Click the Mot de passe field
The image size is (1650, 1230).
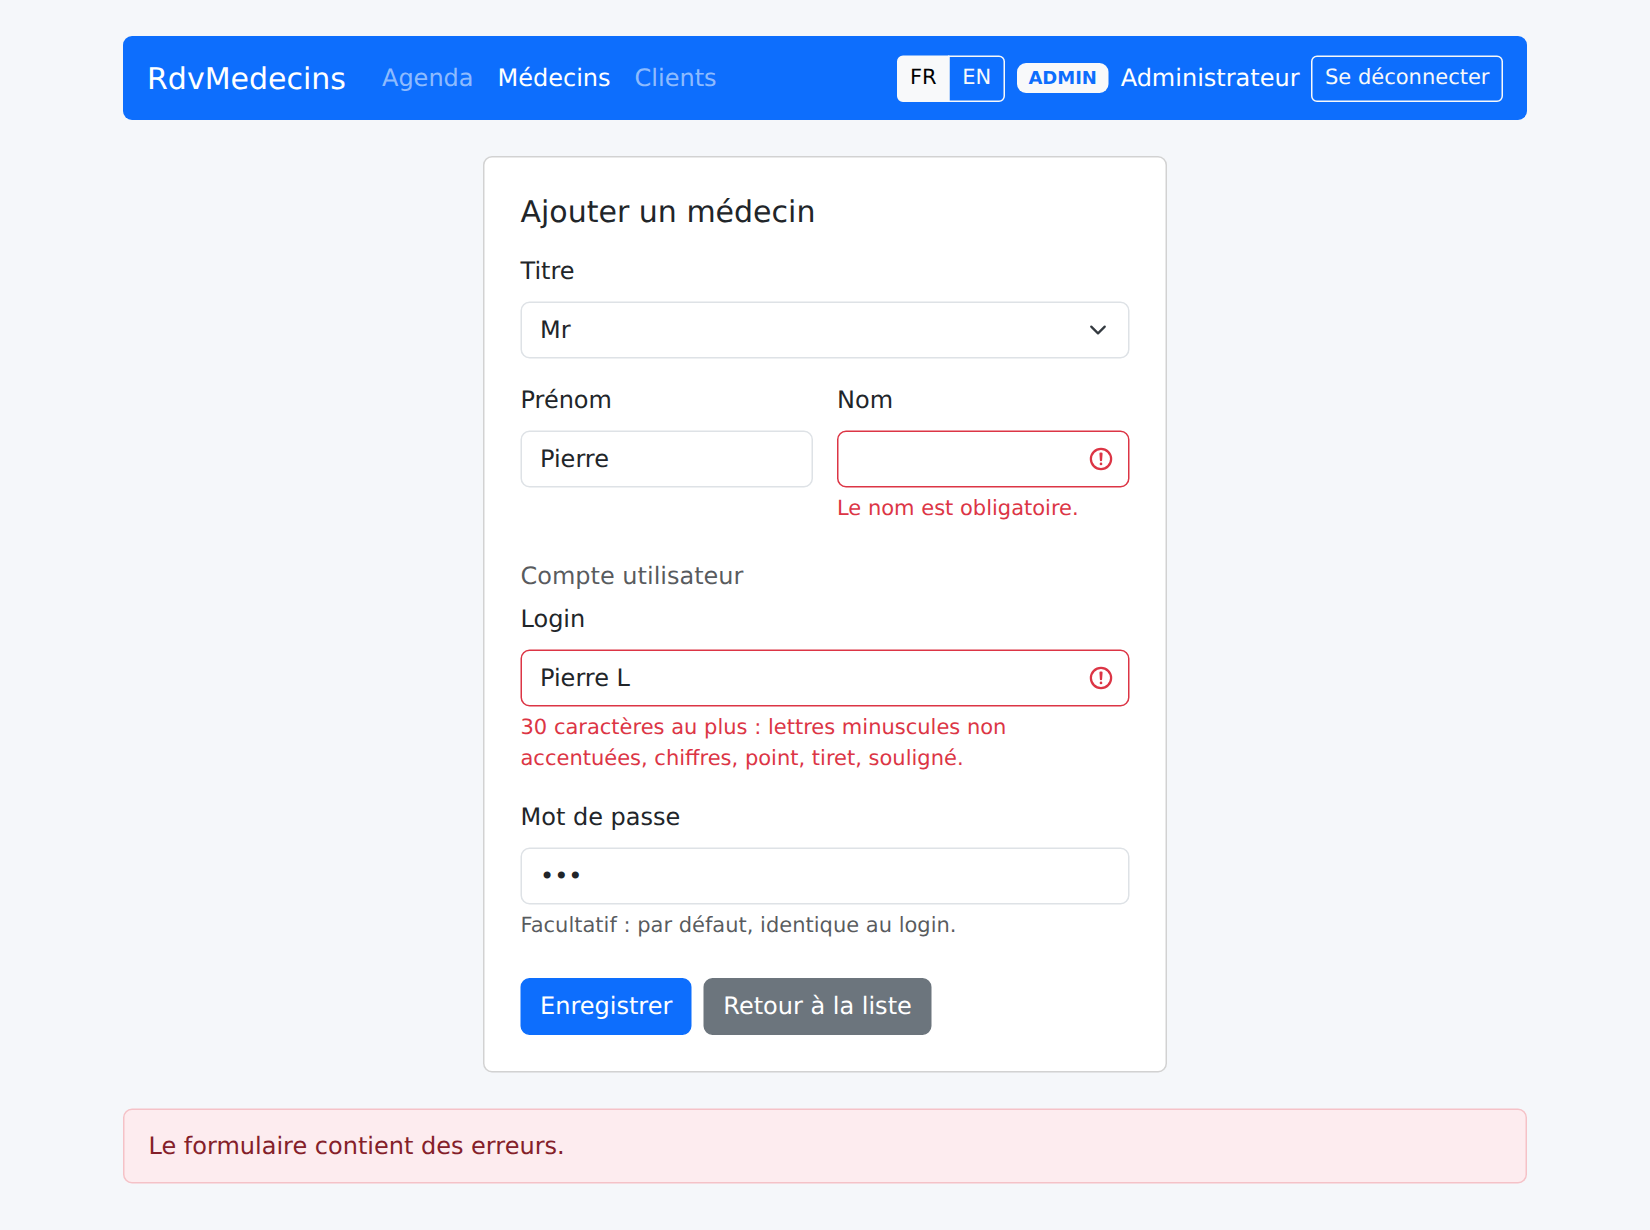(824, 876)
